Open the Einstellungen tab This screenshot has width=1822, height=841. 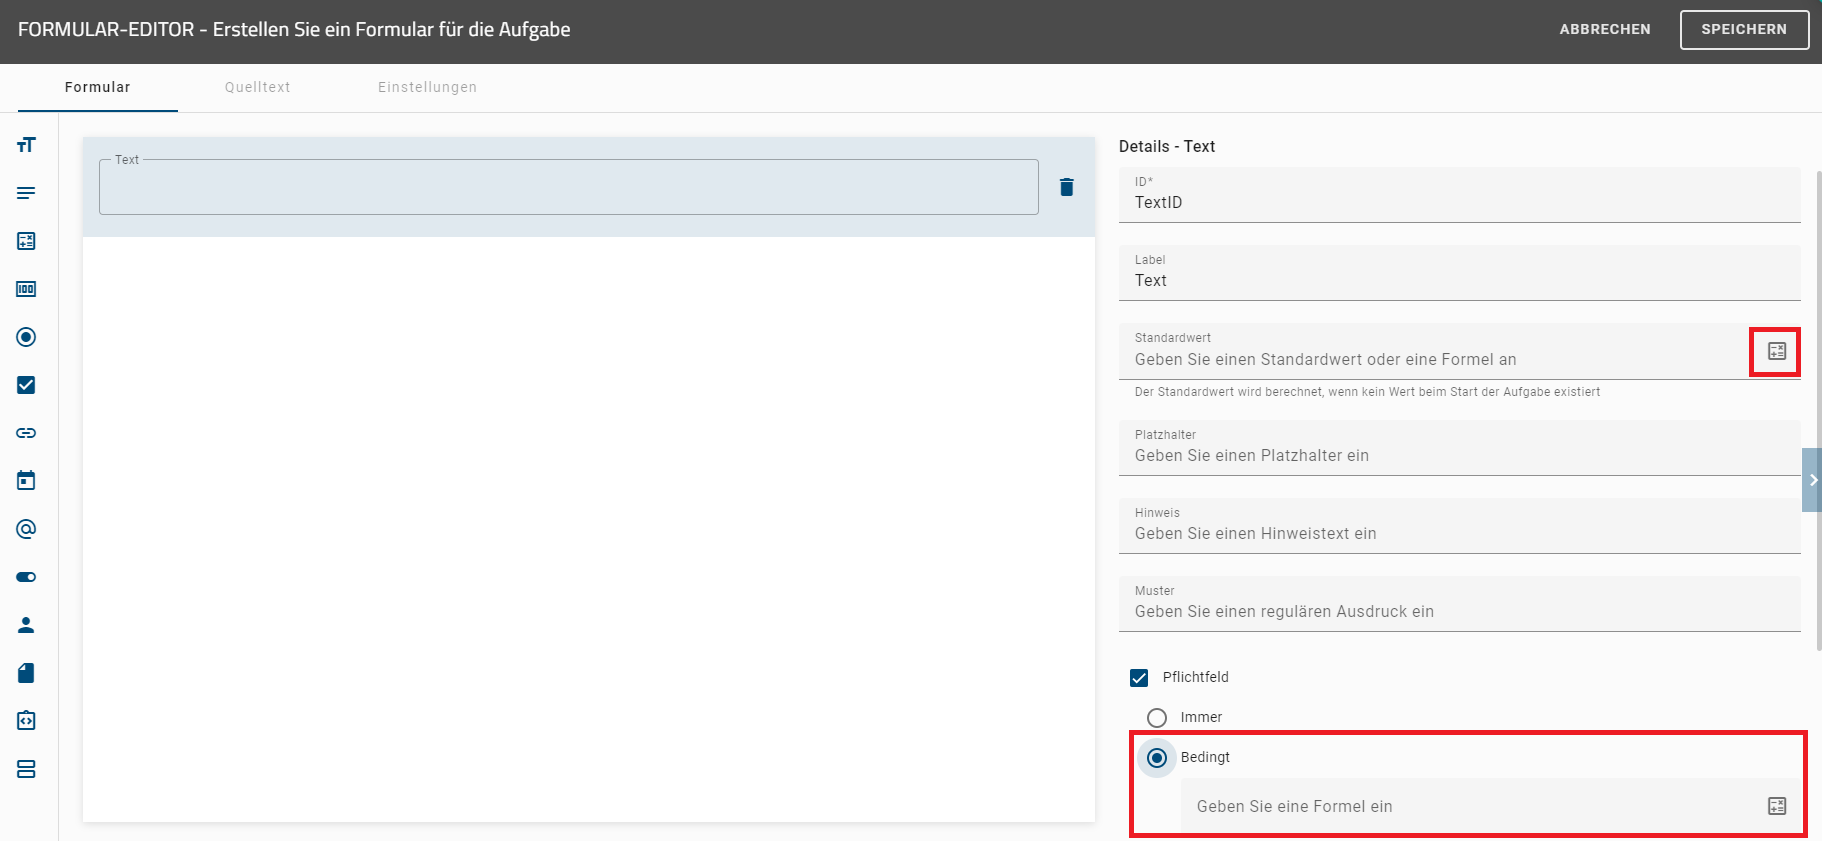point(427,87)
